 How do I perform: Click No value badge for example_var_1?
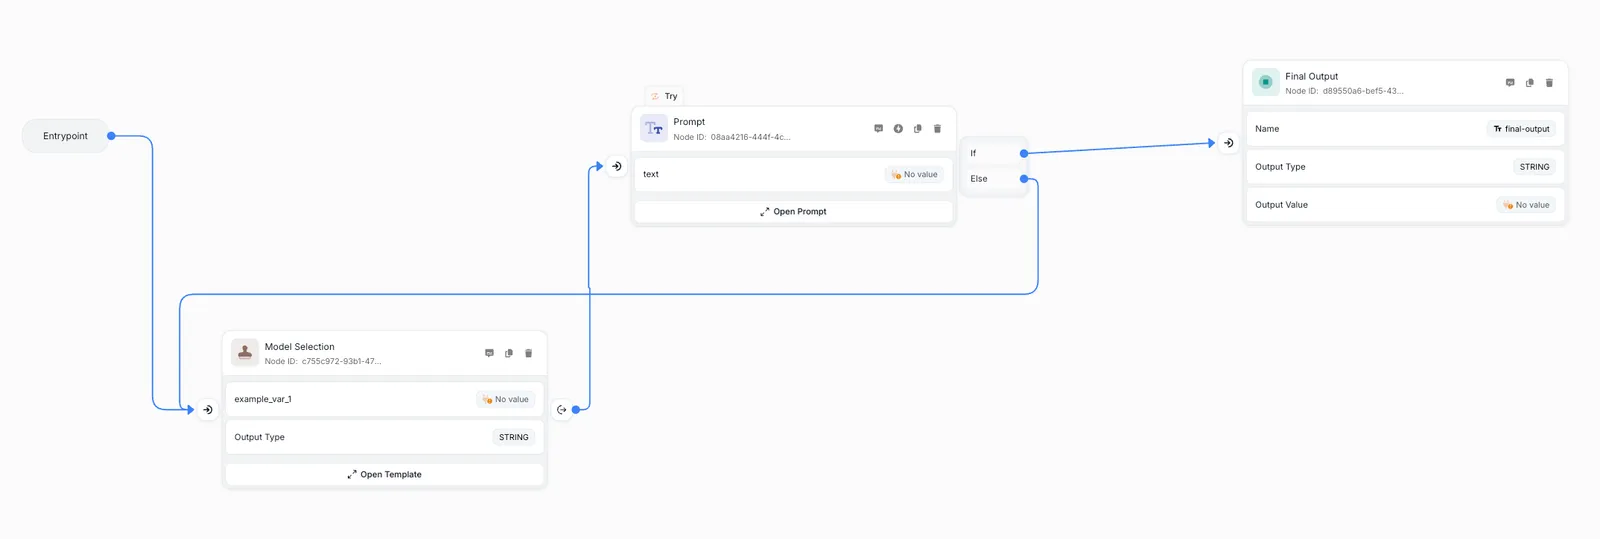tap(505, 399)
